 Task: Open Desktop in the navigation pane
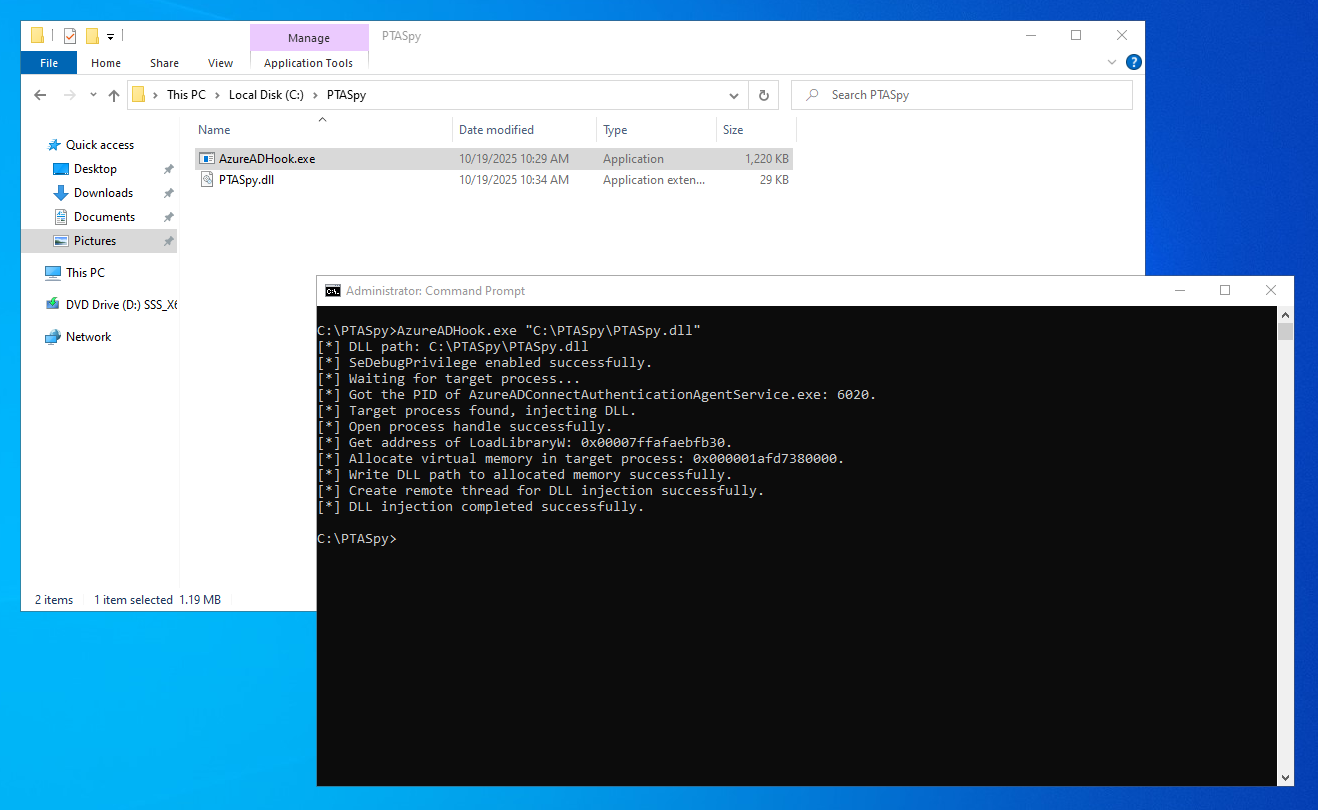(x=95, y=169)
